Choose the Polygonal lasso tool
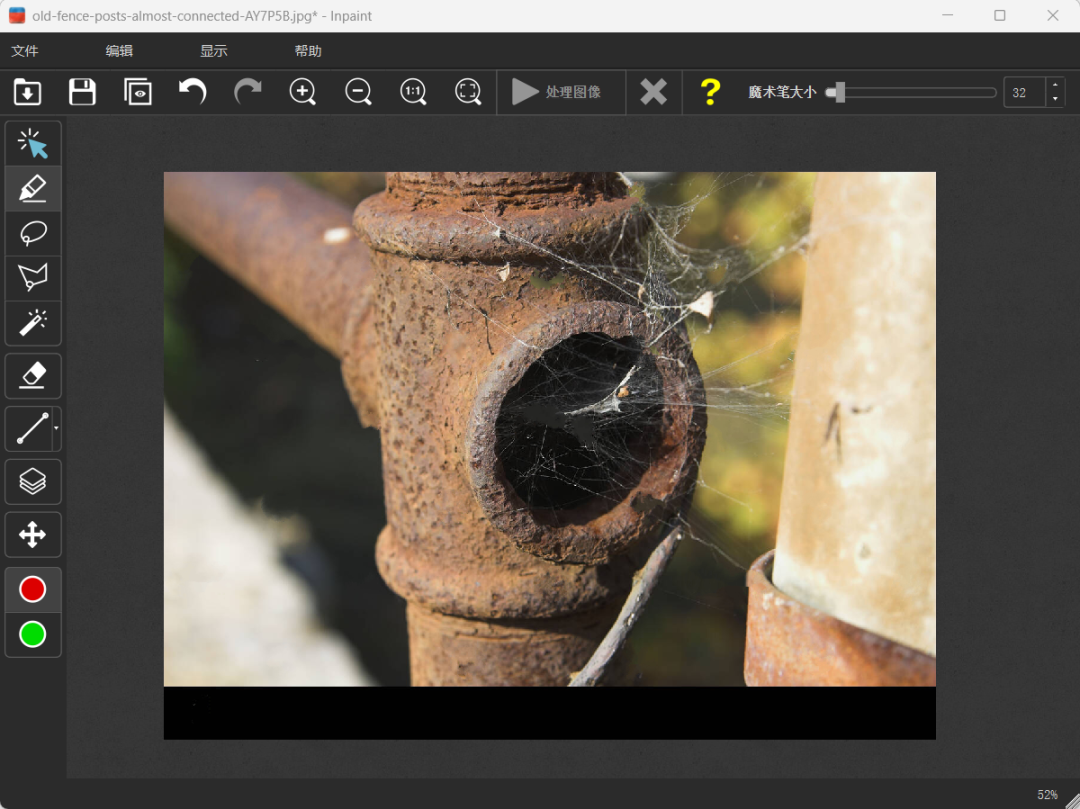 pos(33,278)
